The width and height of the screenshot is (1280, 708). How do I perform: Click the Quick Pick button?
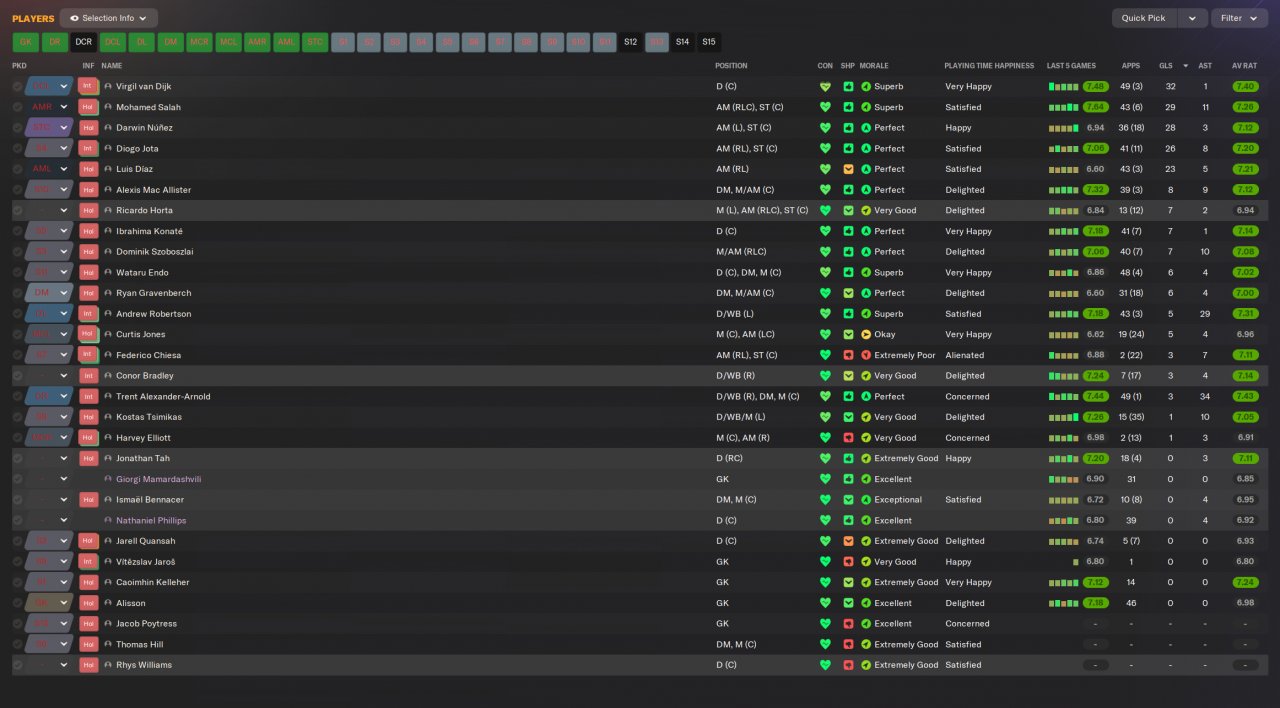(1144, 18)
